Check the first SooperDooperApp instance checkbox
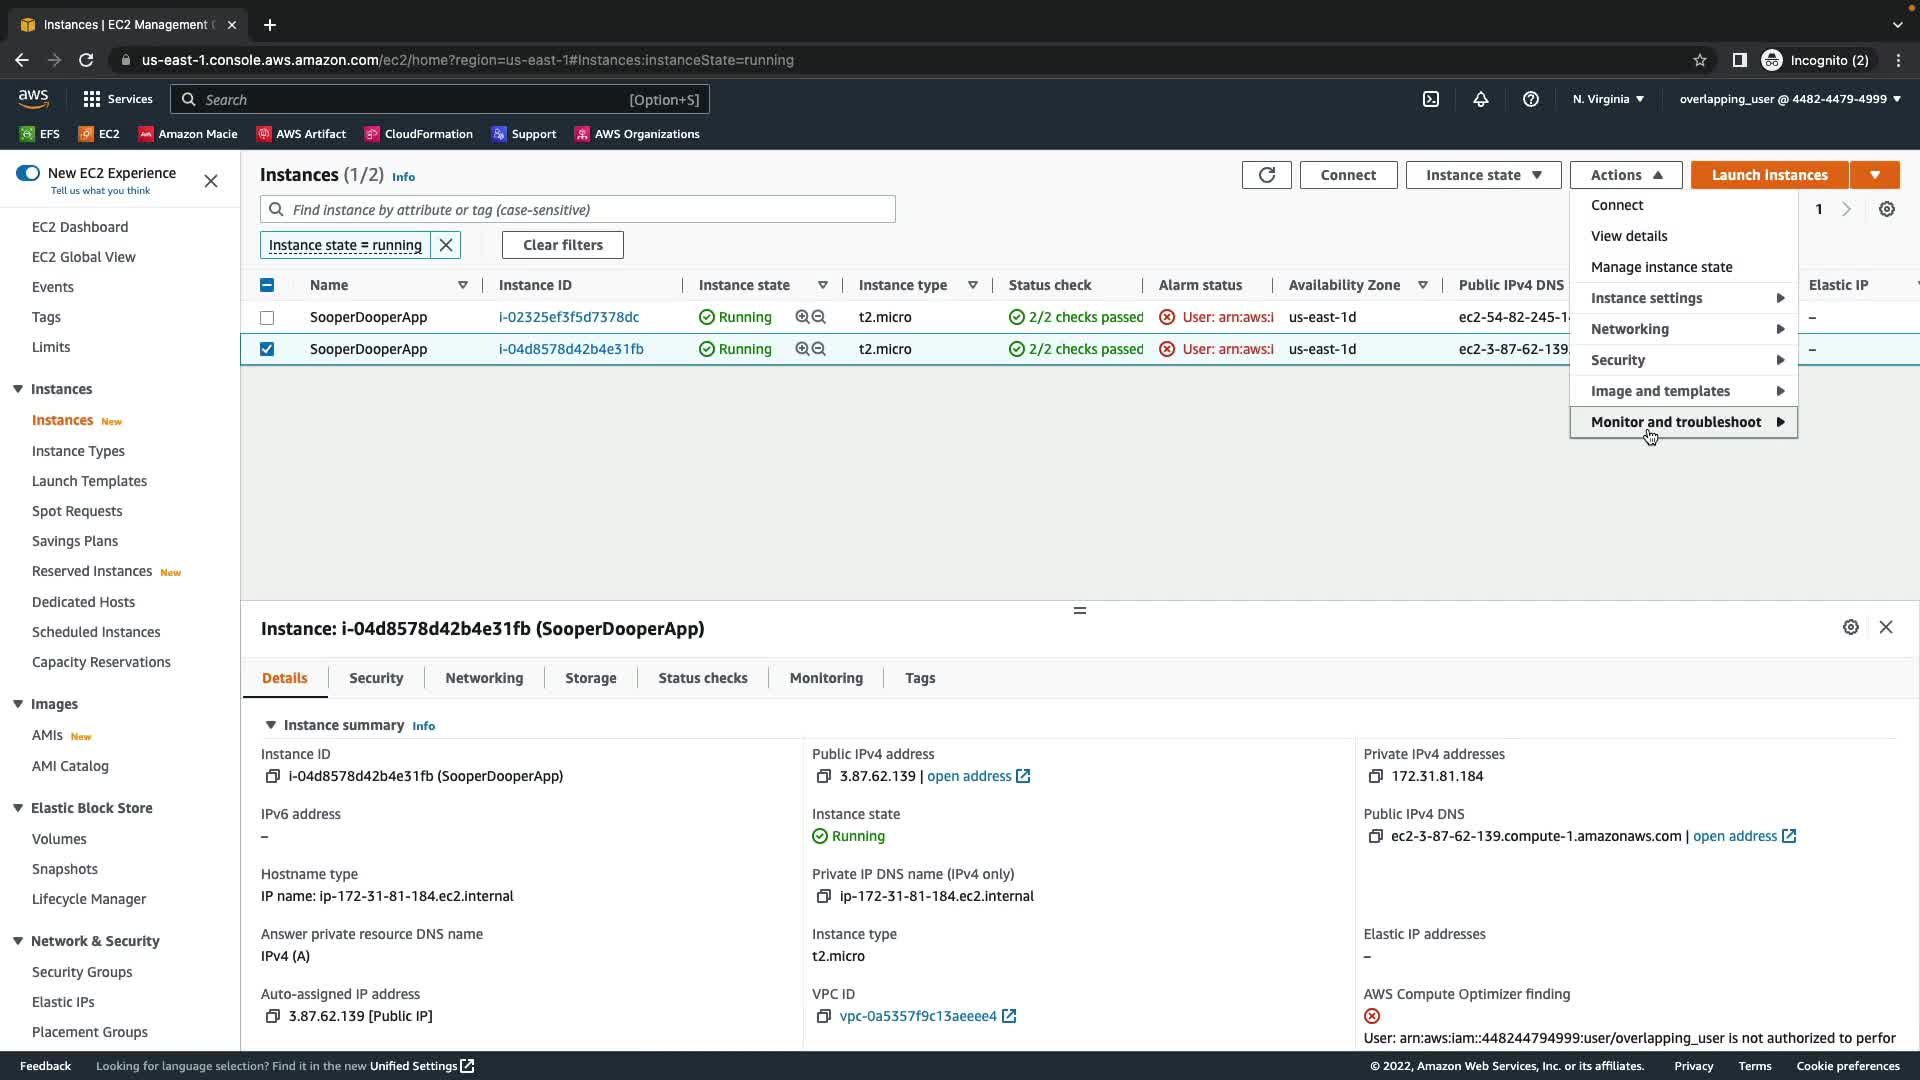This screenshot has height=1080, width=1920. (267, 318)
